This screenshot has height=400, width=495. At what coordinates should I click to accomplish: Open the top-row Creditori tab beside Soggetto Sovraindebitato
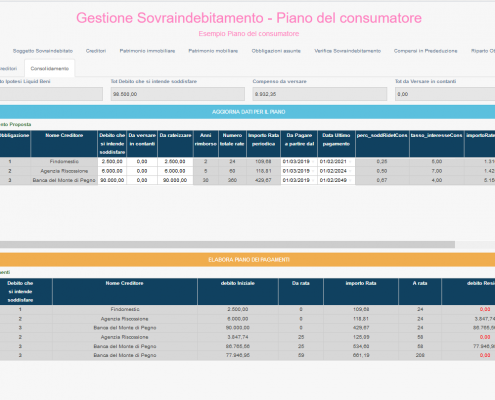(96, 51)
